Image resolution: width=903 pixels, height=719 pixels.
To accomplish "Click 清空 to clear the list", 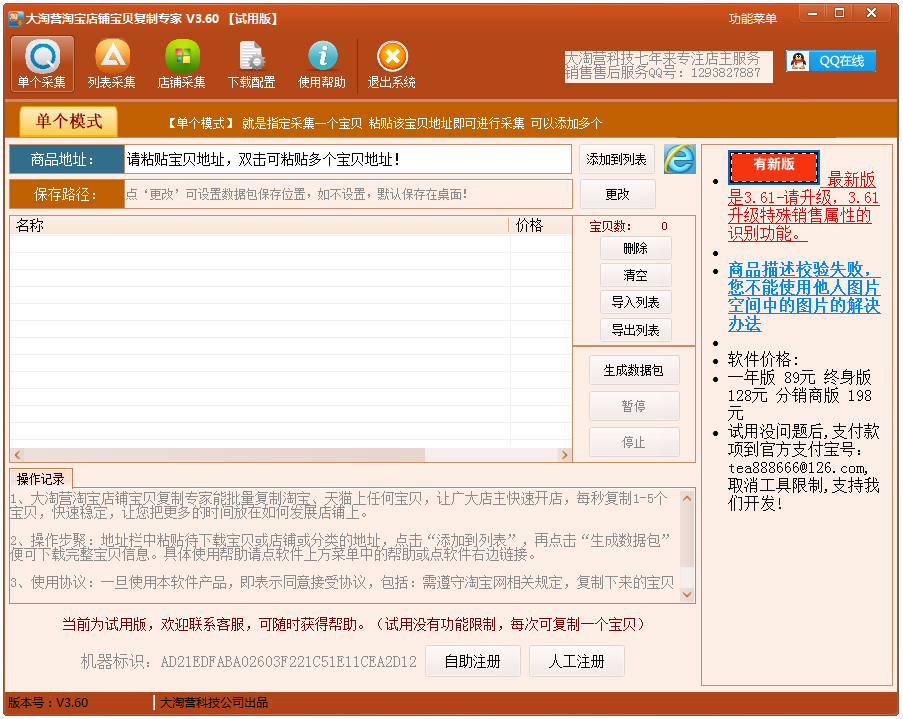I will tap(634, 276).
